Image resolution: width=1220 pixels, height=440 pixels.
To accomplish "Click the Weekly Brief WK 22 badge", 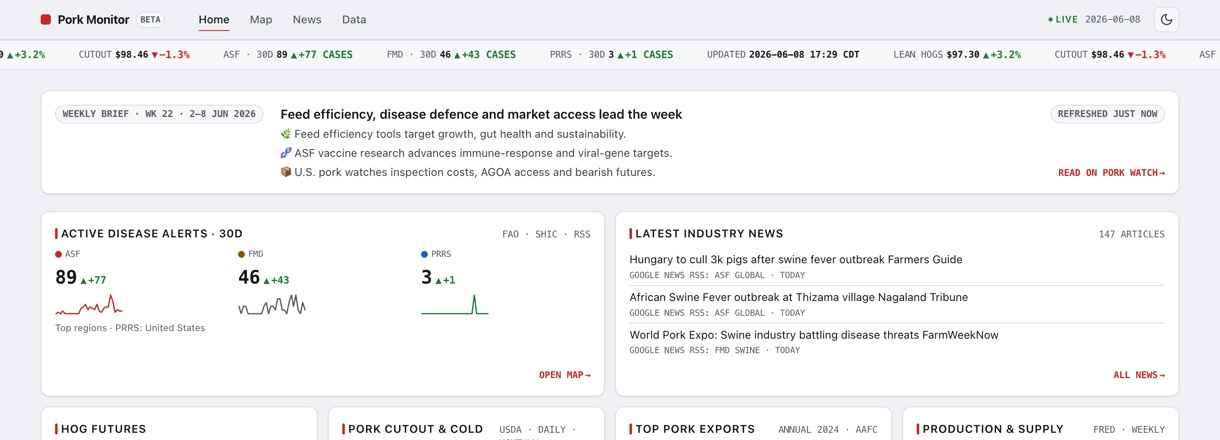I will [x=159, y=114].
